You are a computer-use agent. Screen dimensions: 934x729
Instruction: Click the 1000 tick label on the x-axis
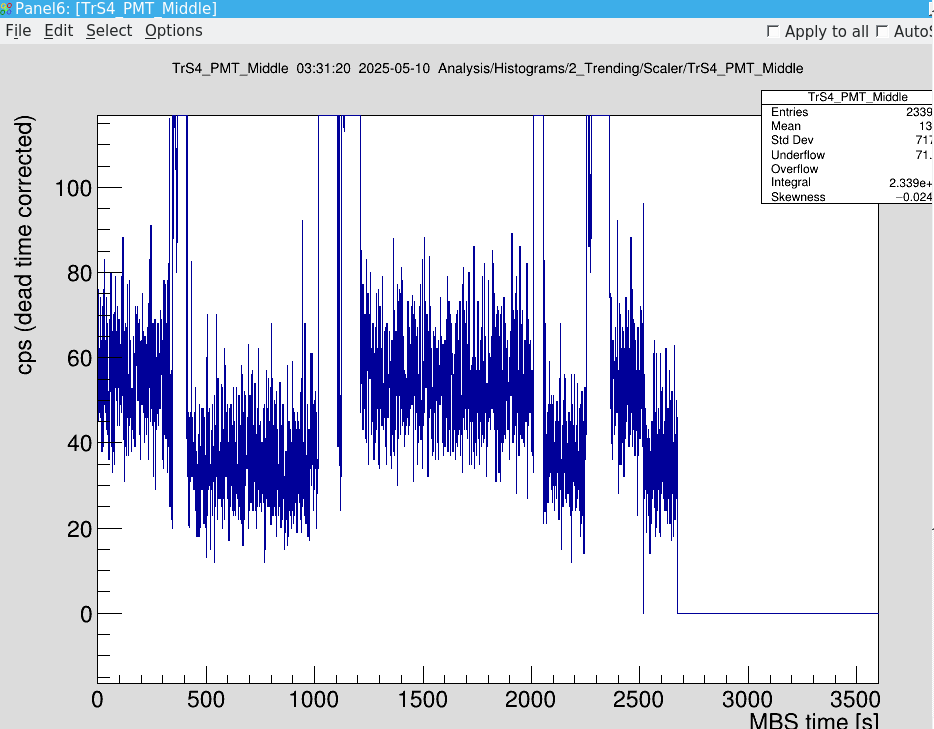pos(314,699)
